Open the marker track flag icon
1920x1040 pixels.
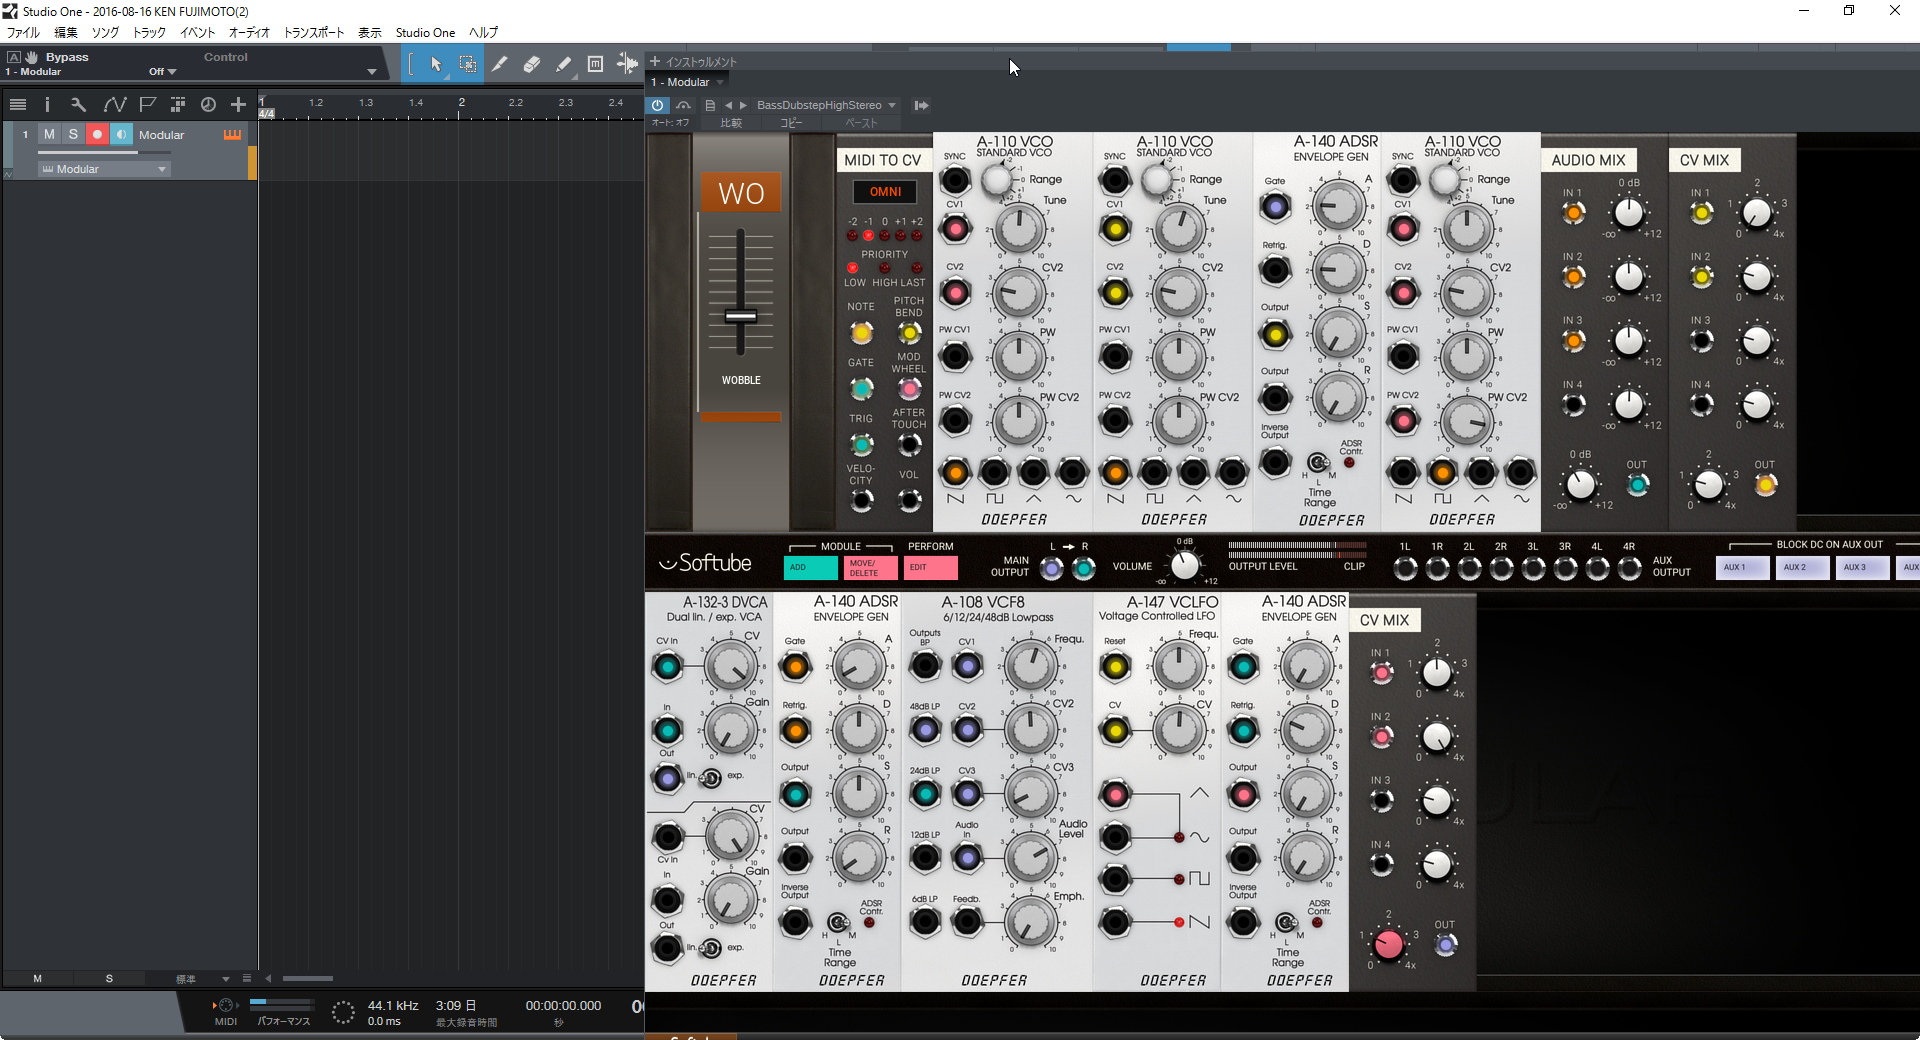click(x=147, y=104)
